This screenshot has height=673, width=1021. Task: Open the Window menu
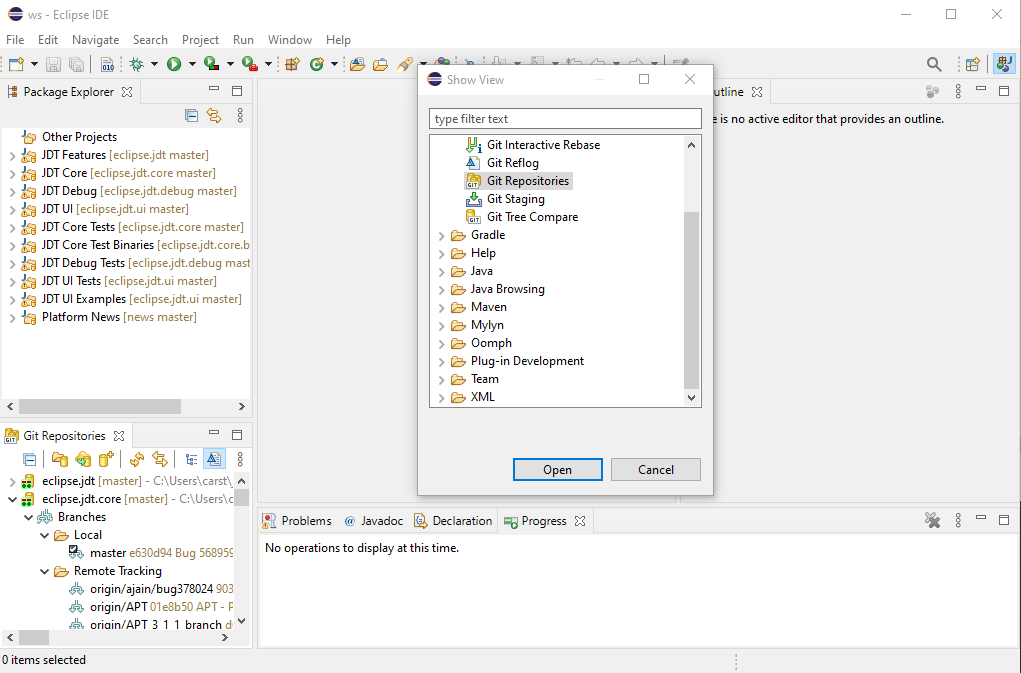[x=290, y=40]
